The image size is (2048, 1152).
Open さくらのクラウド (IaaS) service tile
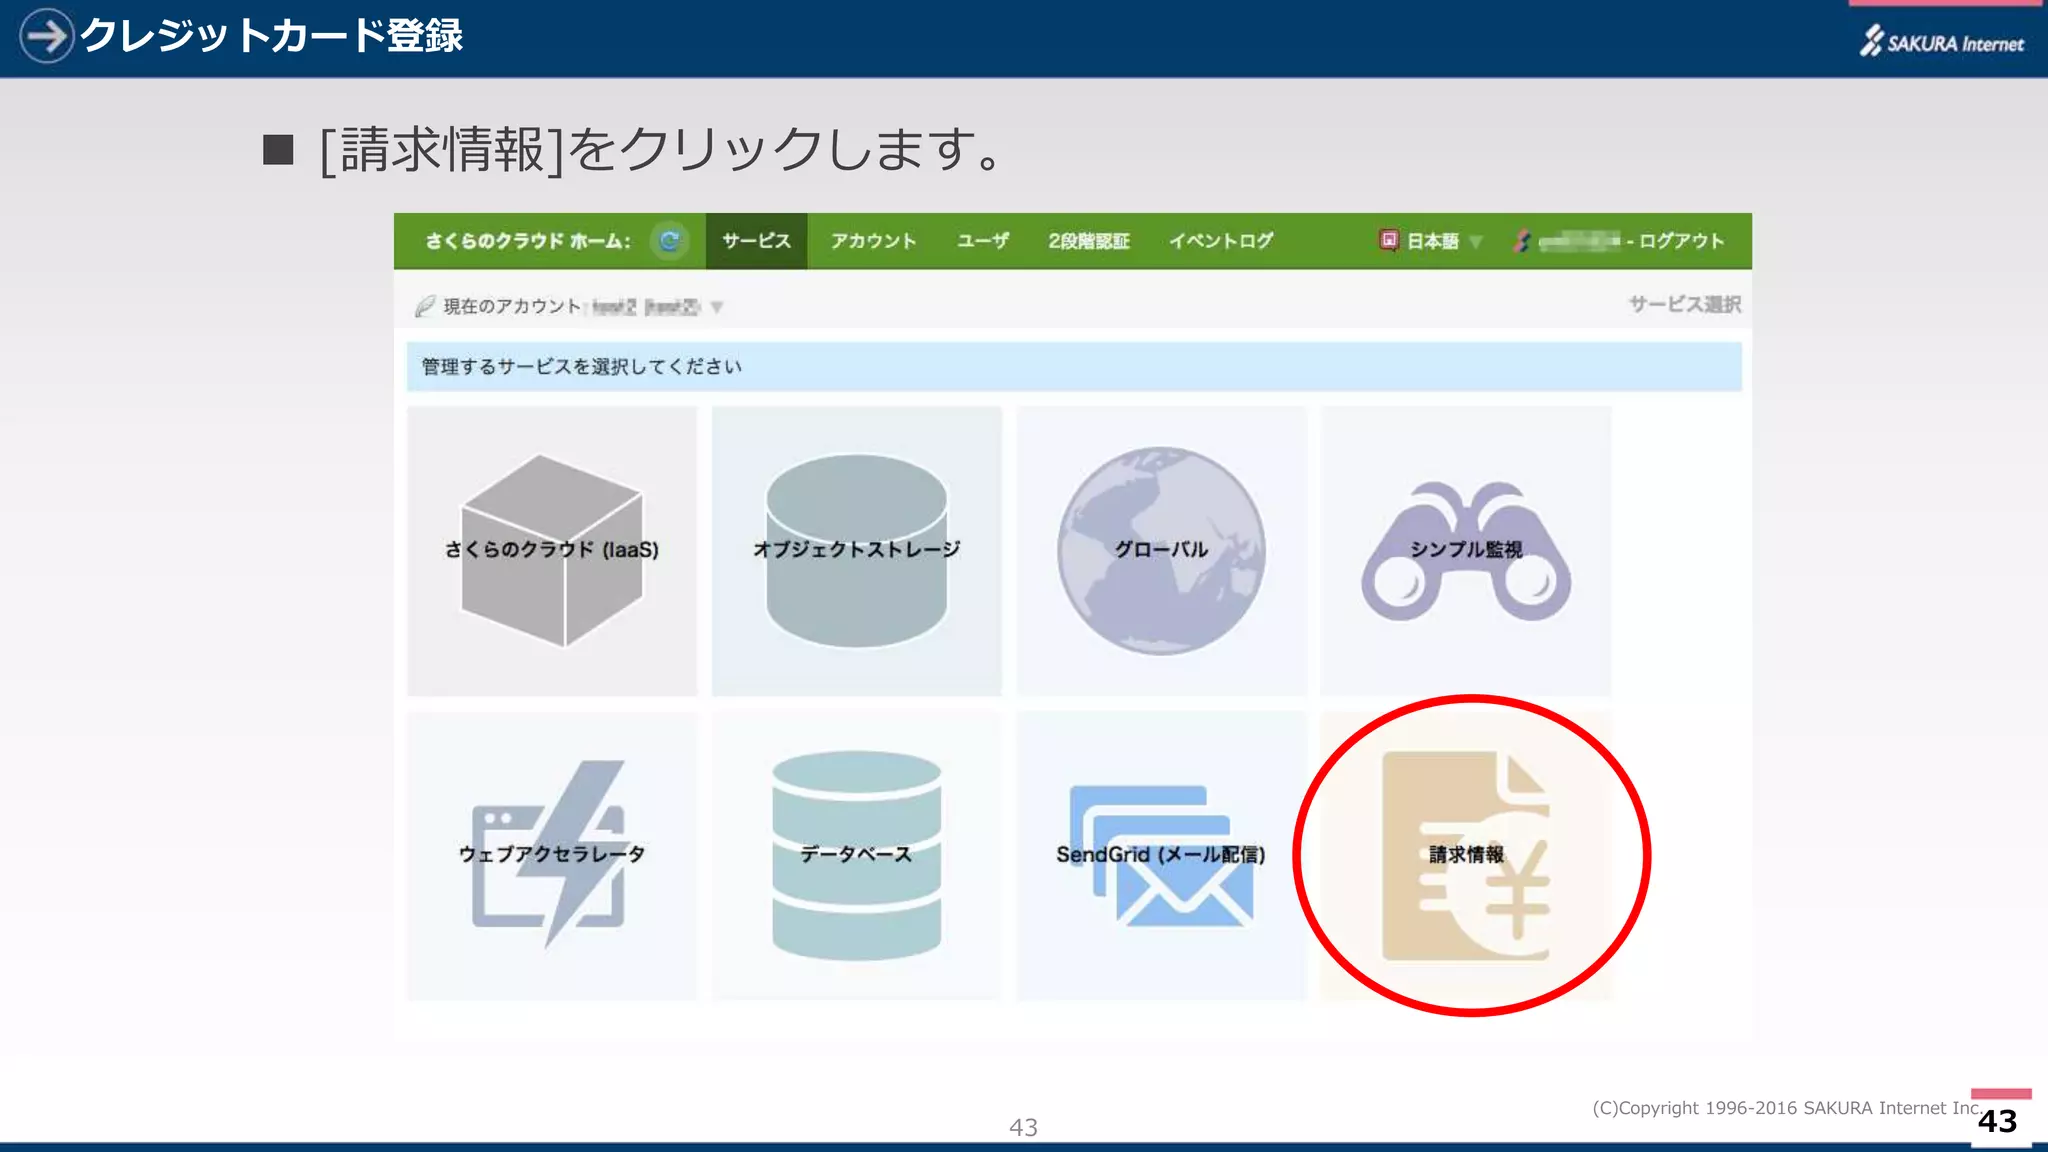click(x=552, y=550)
